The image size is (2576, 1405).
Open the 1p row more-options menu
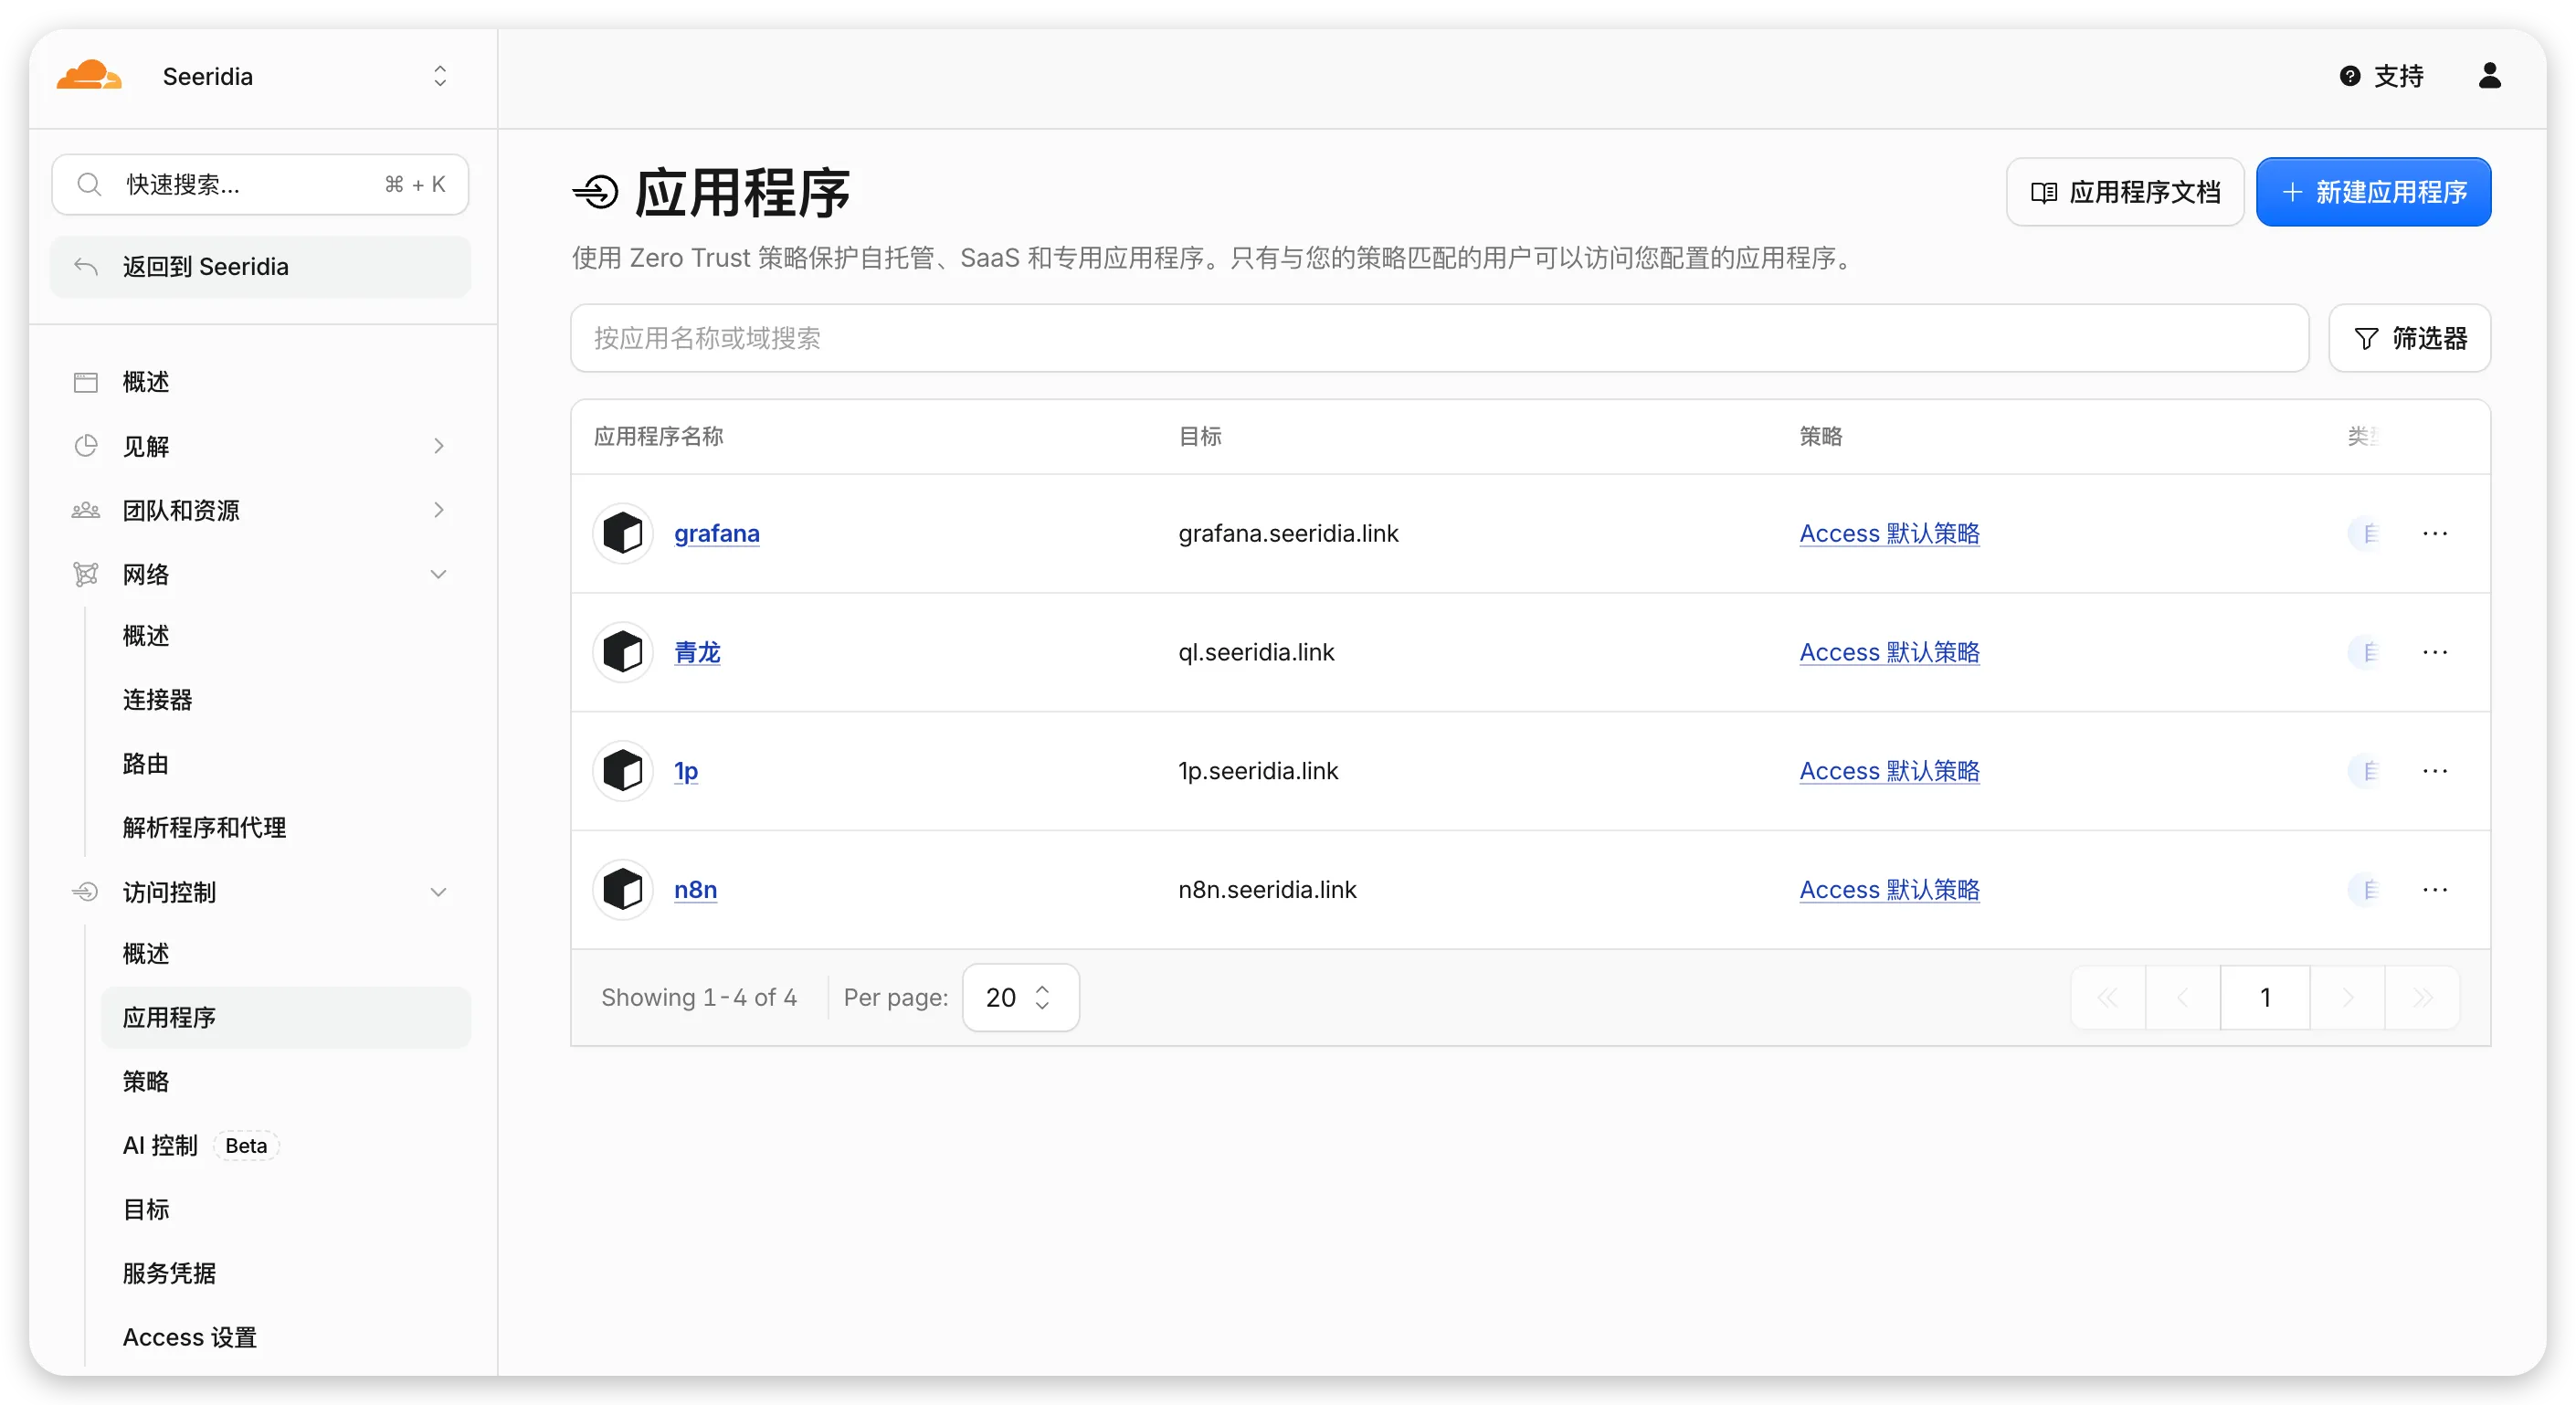[x=2435, y=771]
